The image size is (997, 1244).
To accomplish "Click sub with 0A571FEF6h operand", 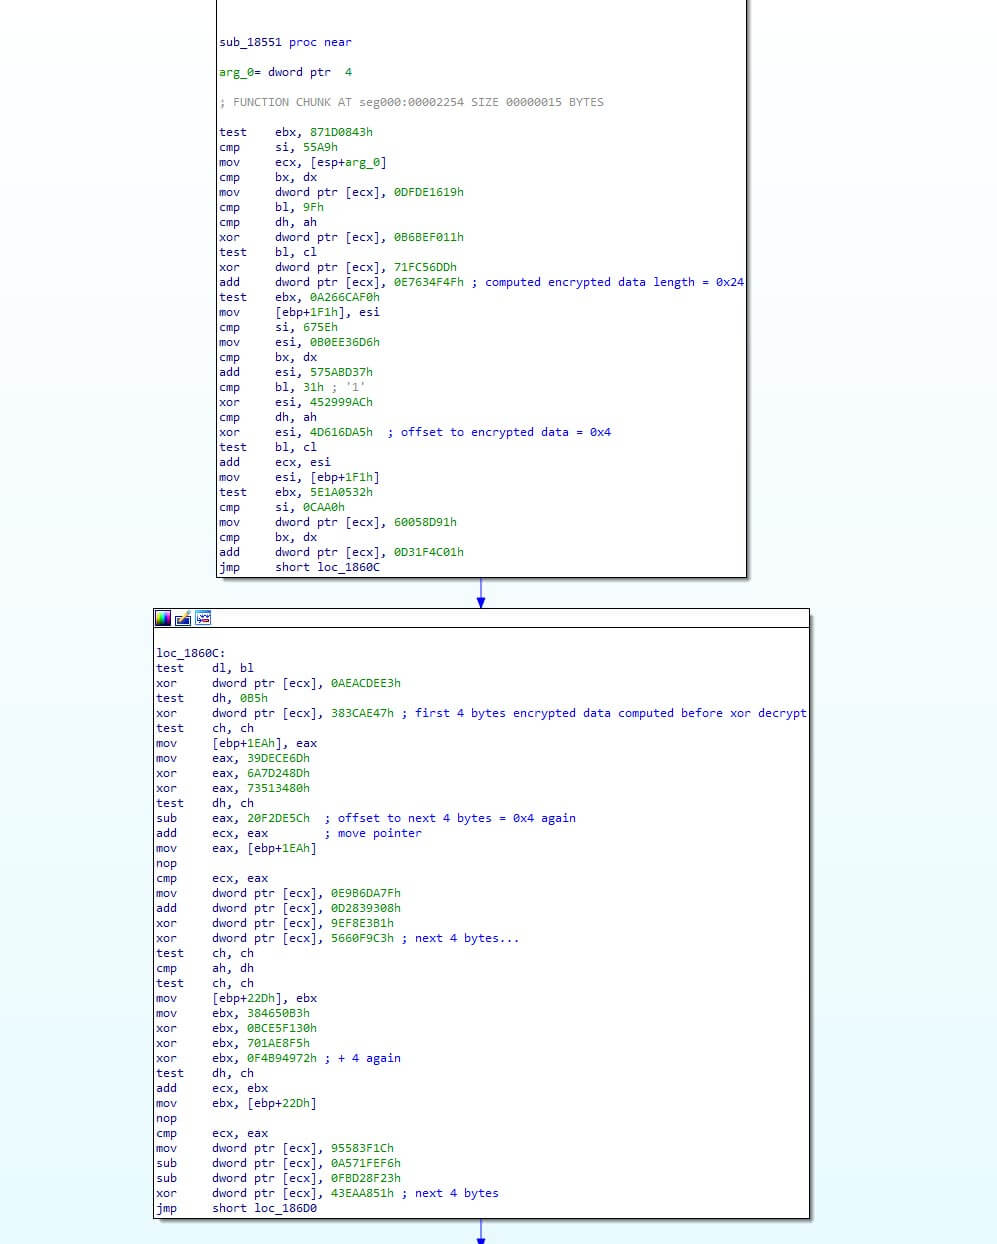I will coord(278,1163).
